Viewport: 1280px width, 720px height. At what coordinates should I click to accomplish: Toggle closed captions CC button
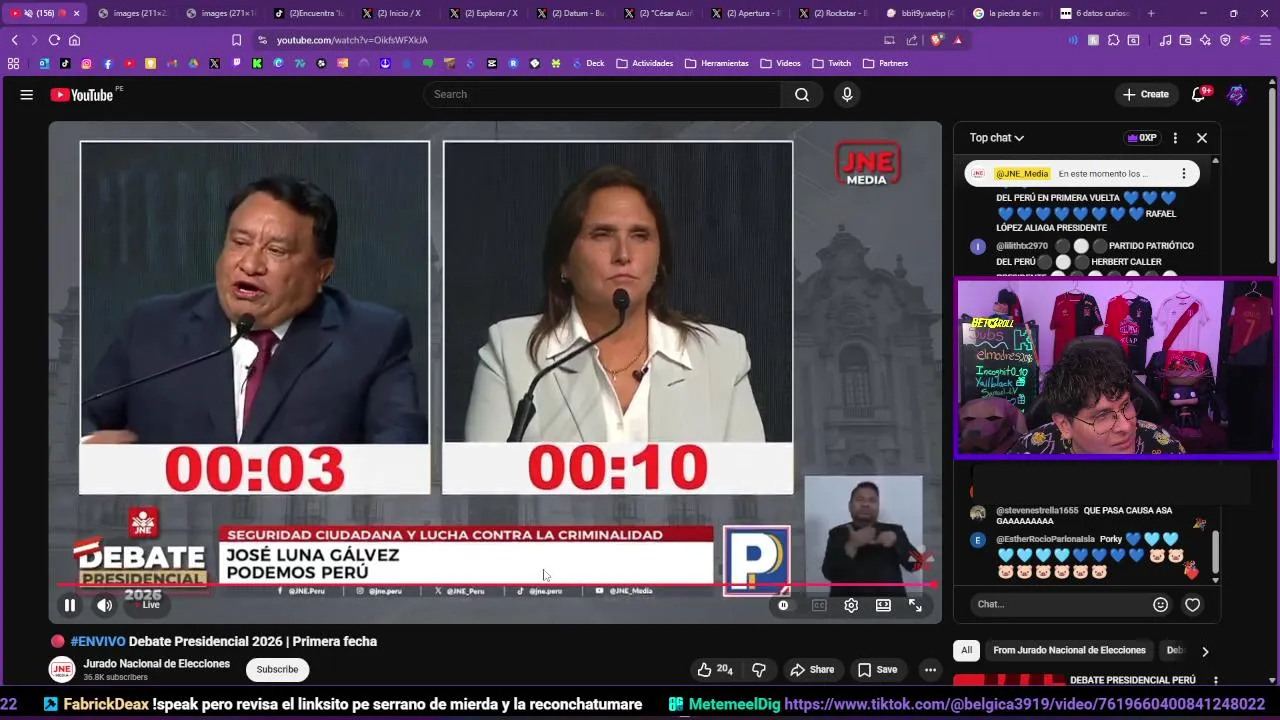pyautogui.click(x=819, y=605)
